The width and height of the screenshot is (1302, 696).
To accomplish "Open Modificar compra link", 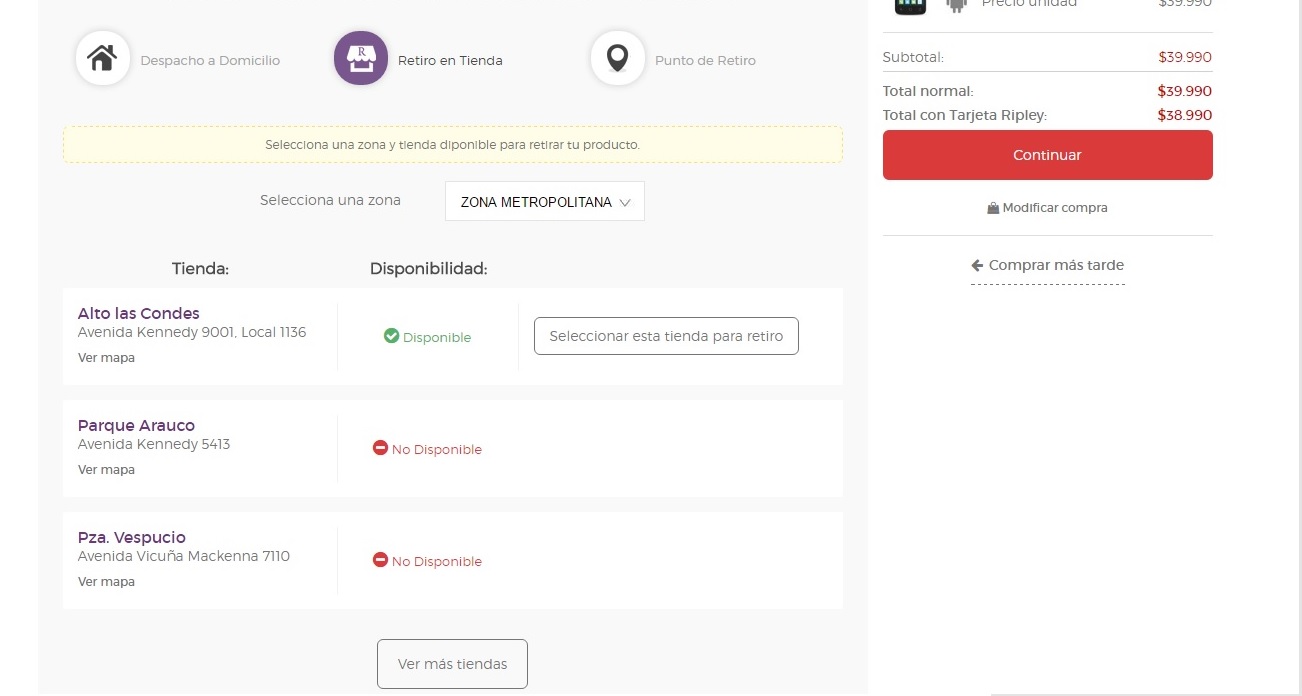I will [x=1047, y=208].
